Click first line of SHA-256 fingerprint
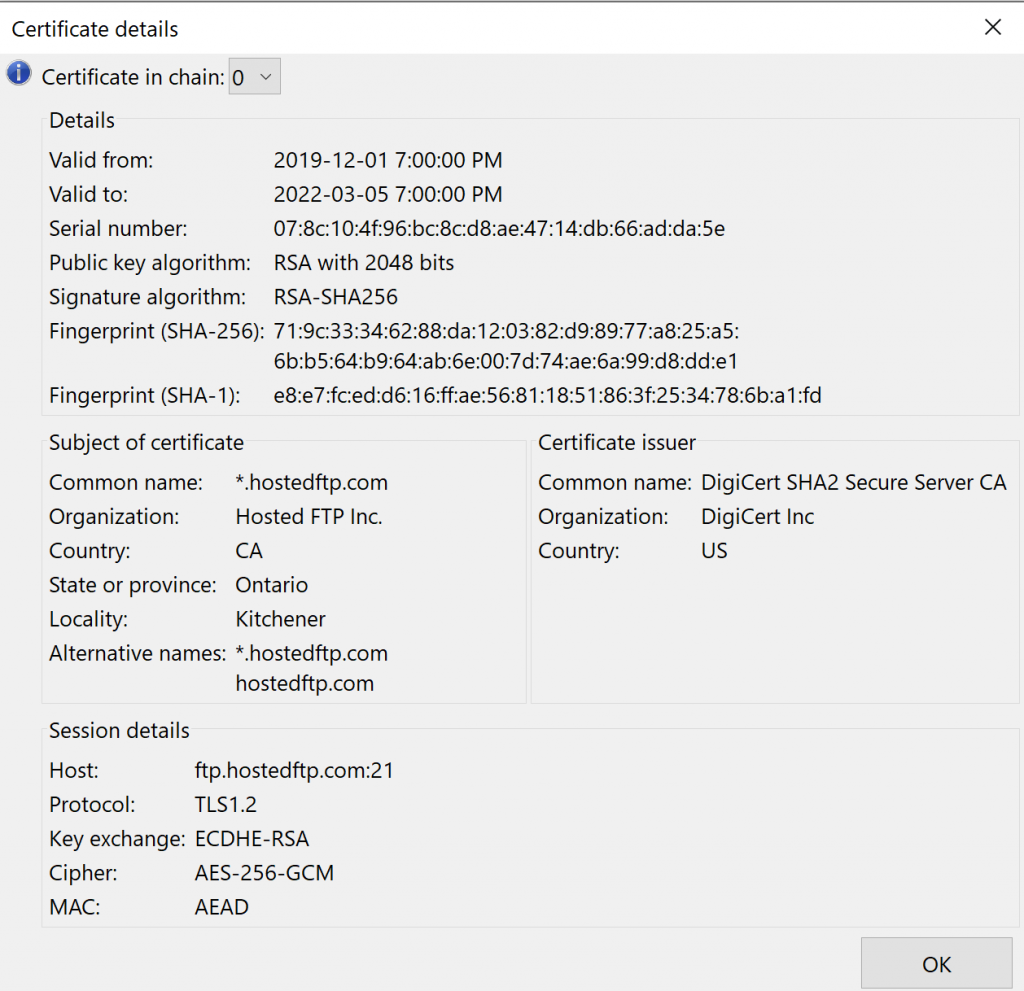This screenshot has width=1024, height=991. click(506, 331)
